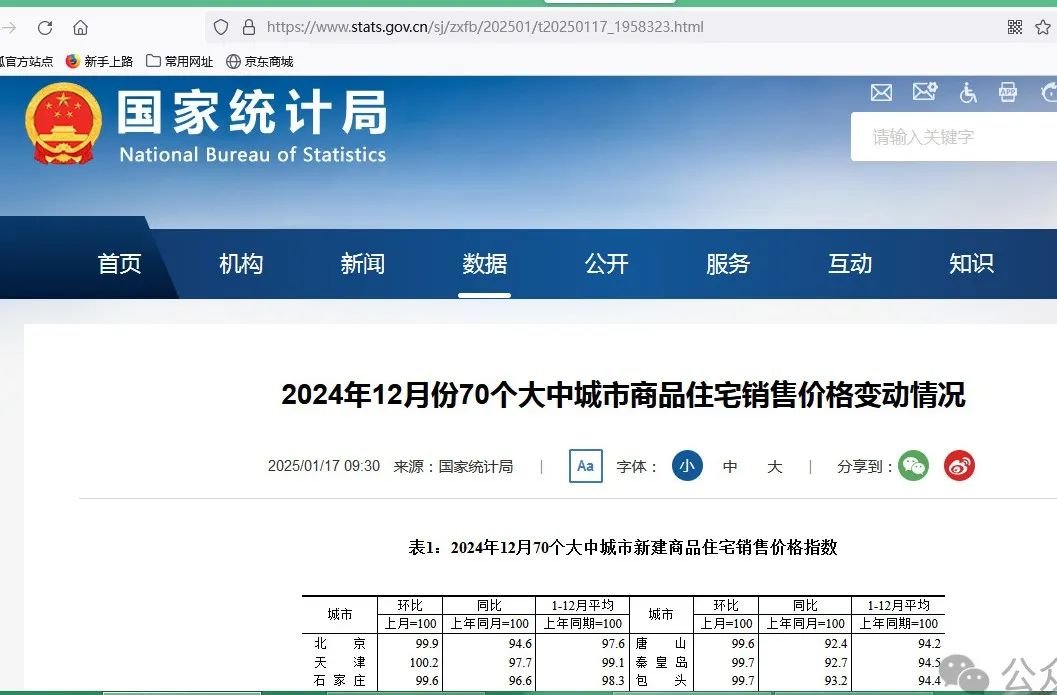Click the email subscription icon with gear
The width and height of the screenshot is (1057, 695).
point(924,92)
